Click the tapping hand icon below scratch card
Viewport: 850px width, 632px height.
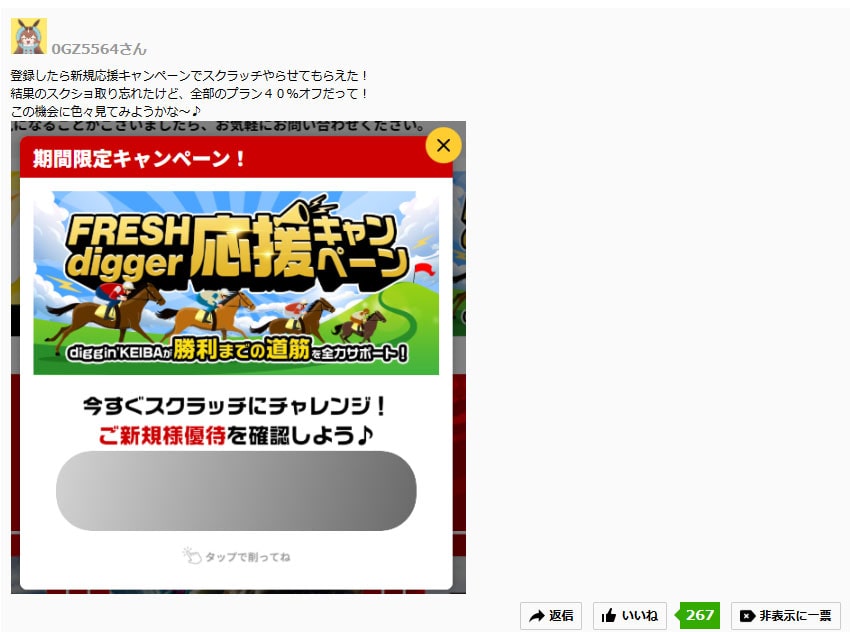pyautogui.click(x=191, y=556)
